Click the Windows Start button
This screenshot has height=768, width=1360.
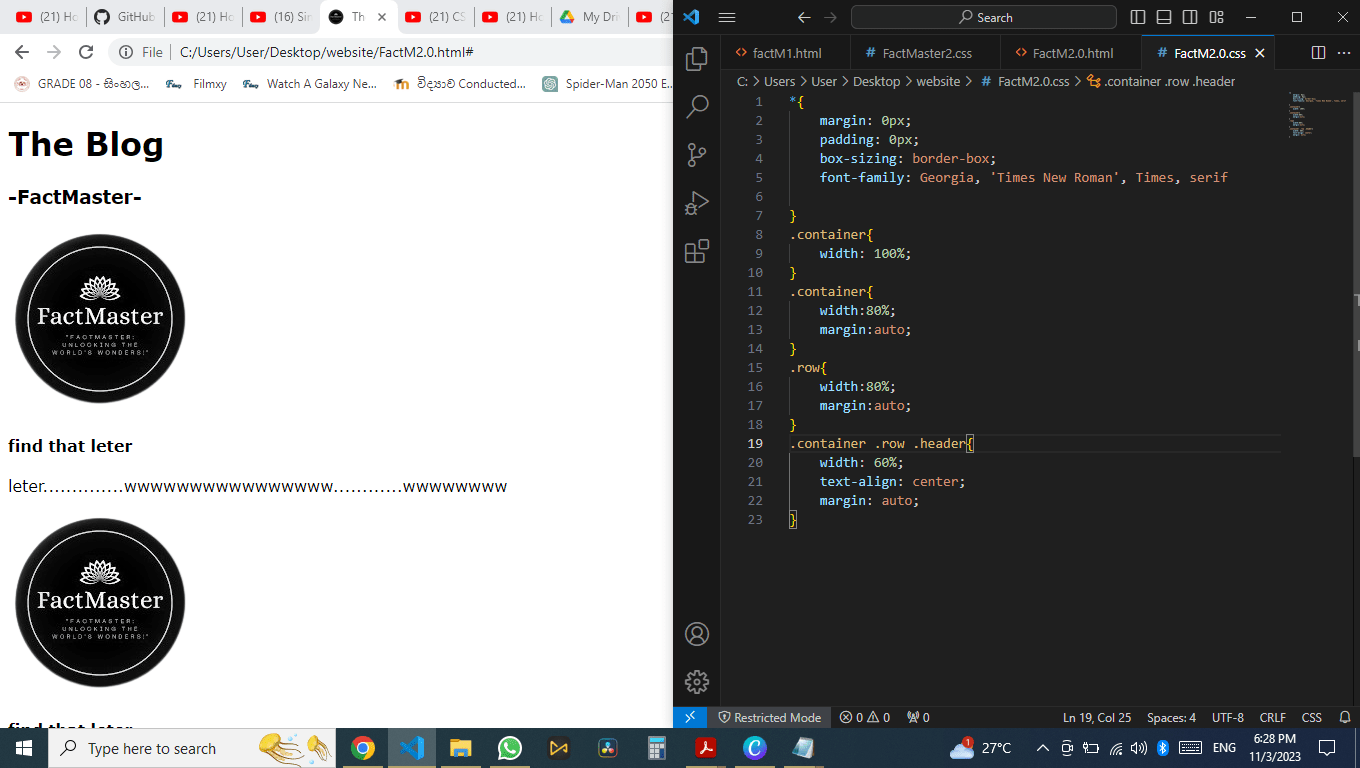(x=23, y=748)
